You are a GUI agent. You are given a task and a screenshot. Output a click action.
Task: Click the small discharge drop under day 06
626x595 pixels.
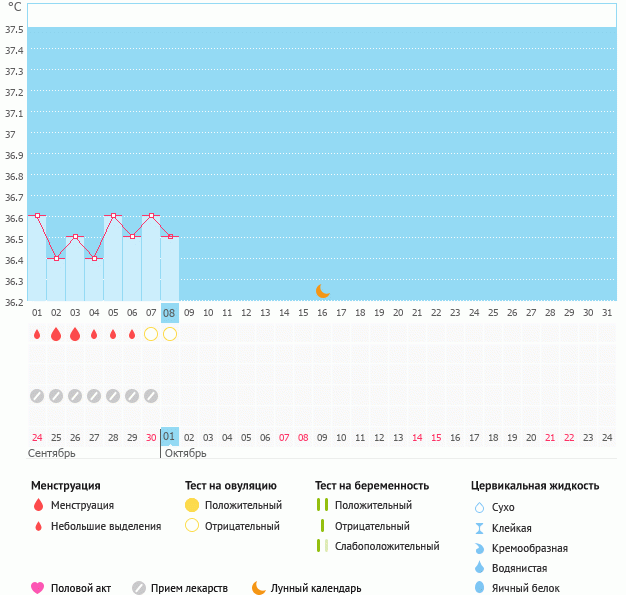[x=132, y=334]
